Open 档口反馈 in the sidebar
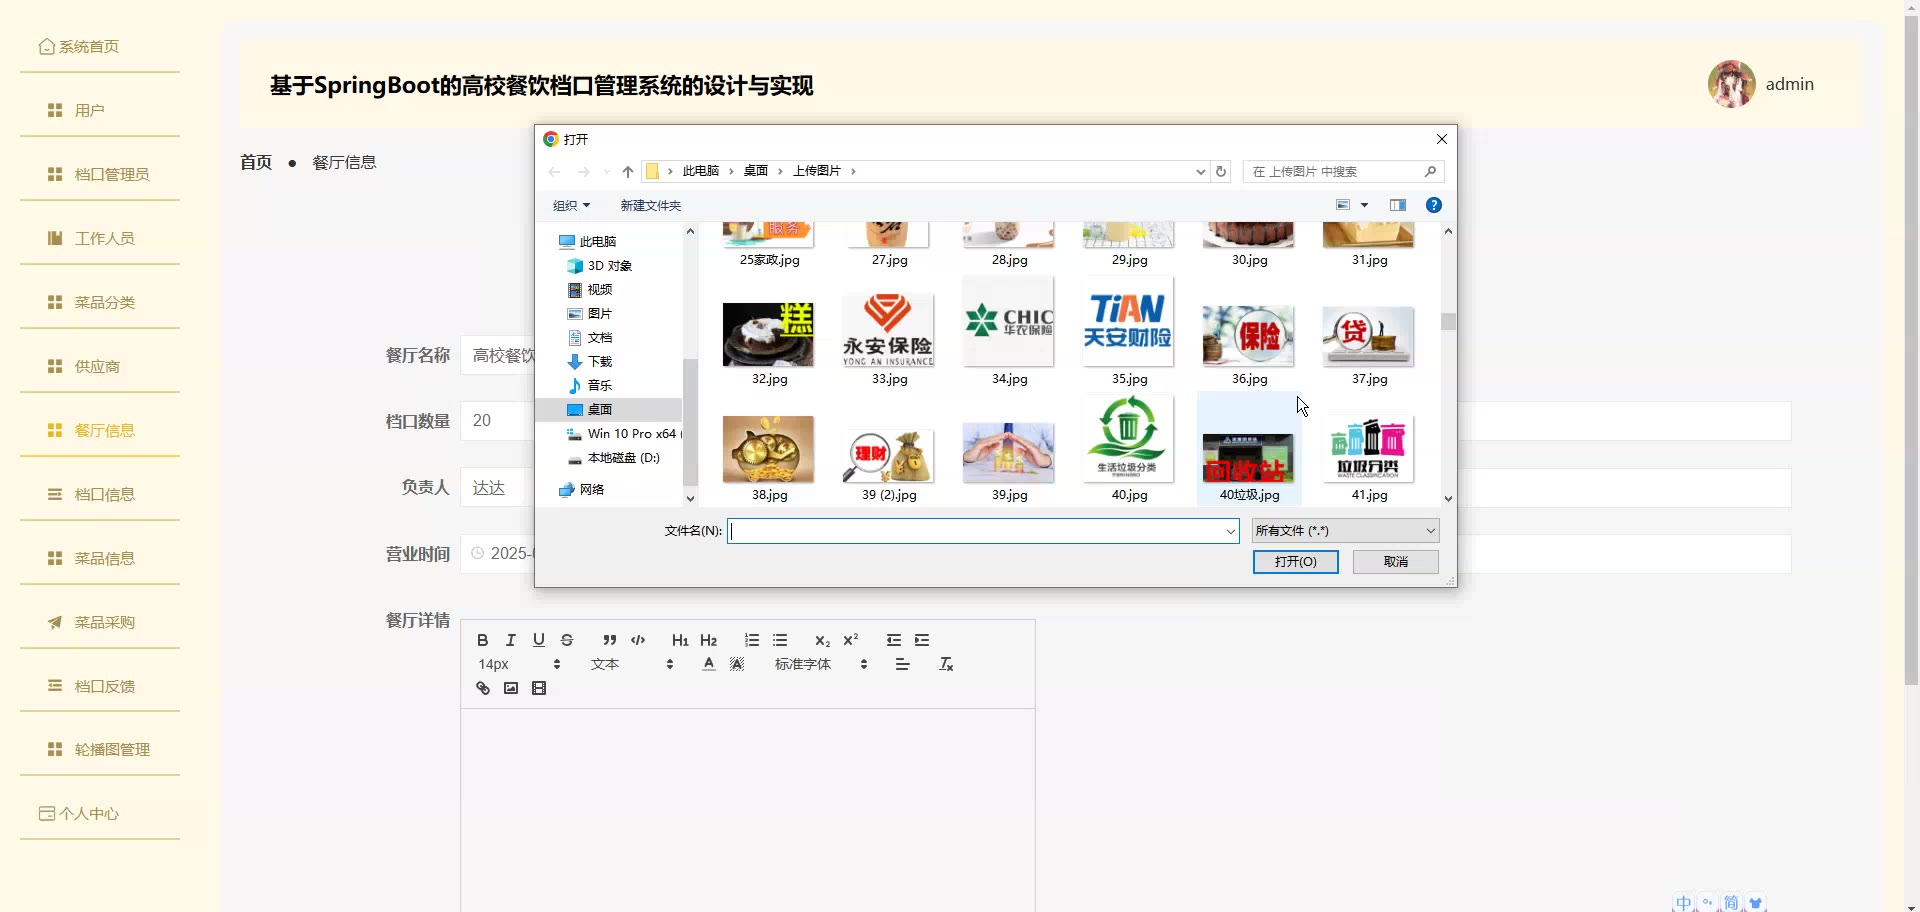1920x912 pixels. point(100,686)
